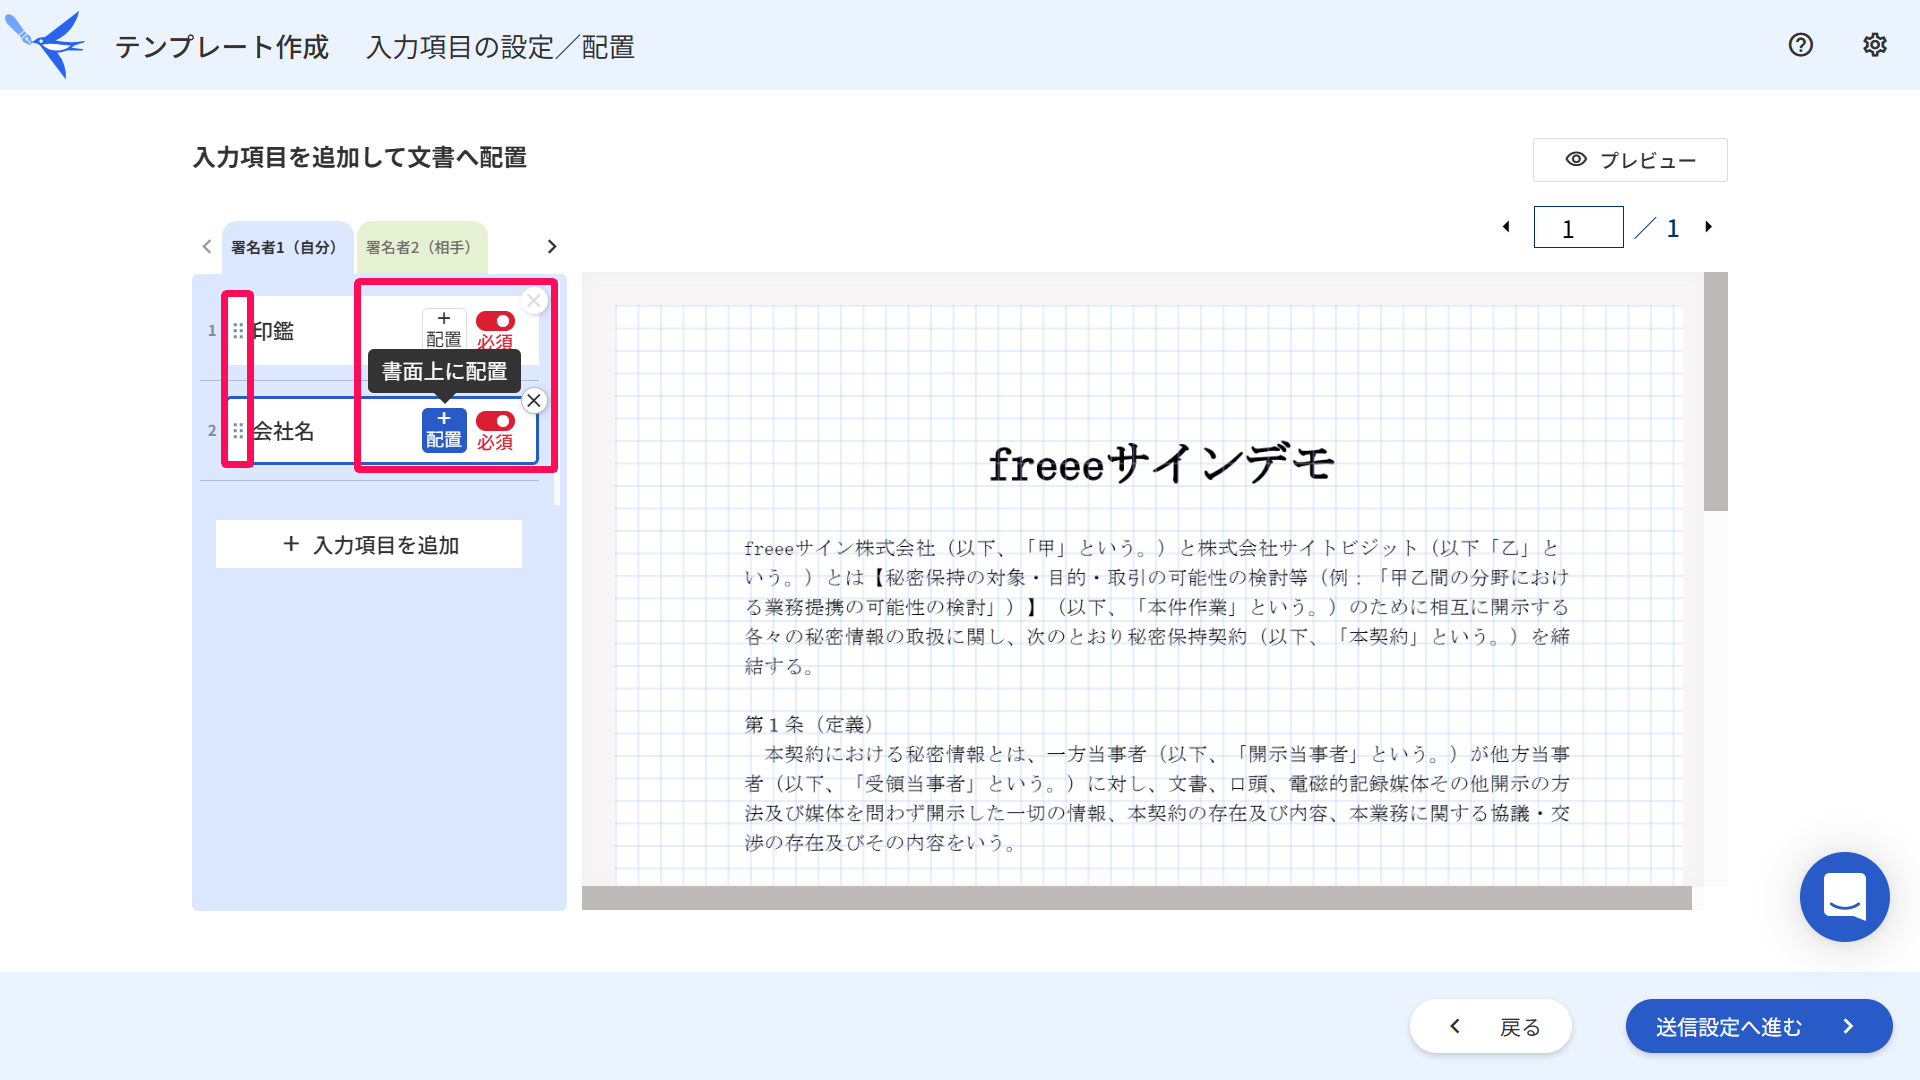Click the page number input field
This screenshot has width=1920, height=1080.
[x=1578, y=227]
